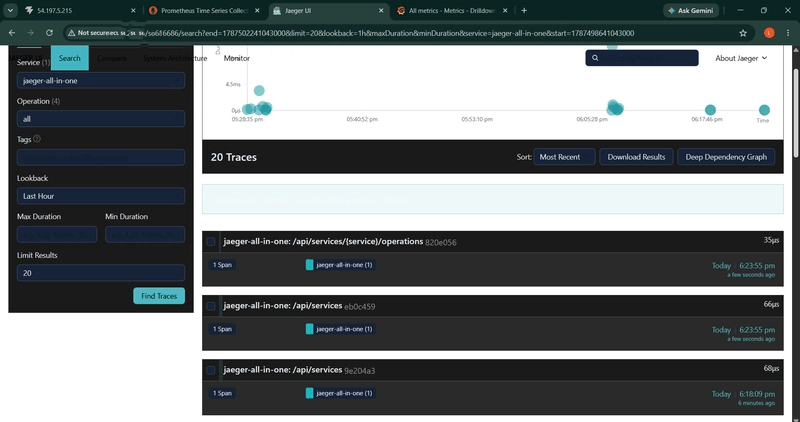Screen dimensions: 800x422
Task: Open the Operation dropdown showing all
Action: [101, 119]
